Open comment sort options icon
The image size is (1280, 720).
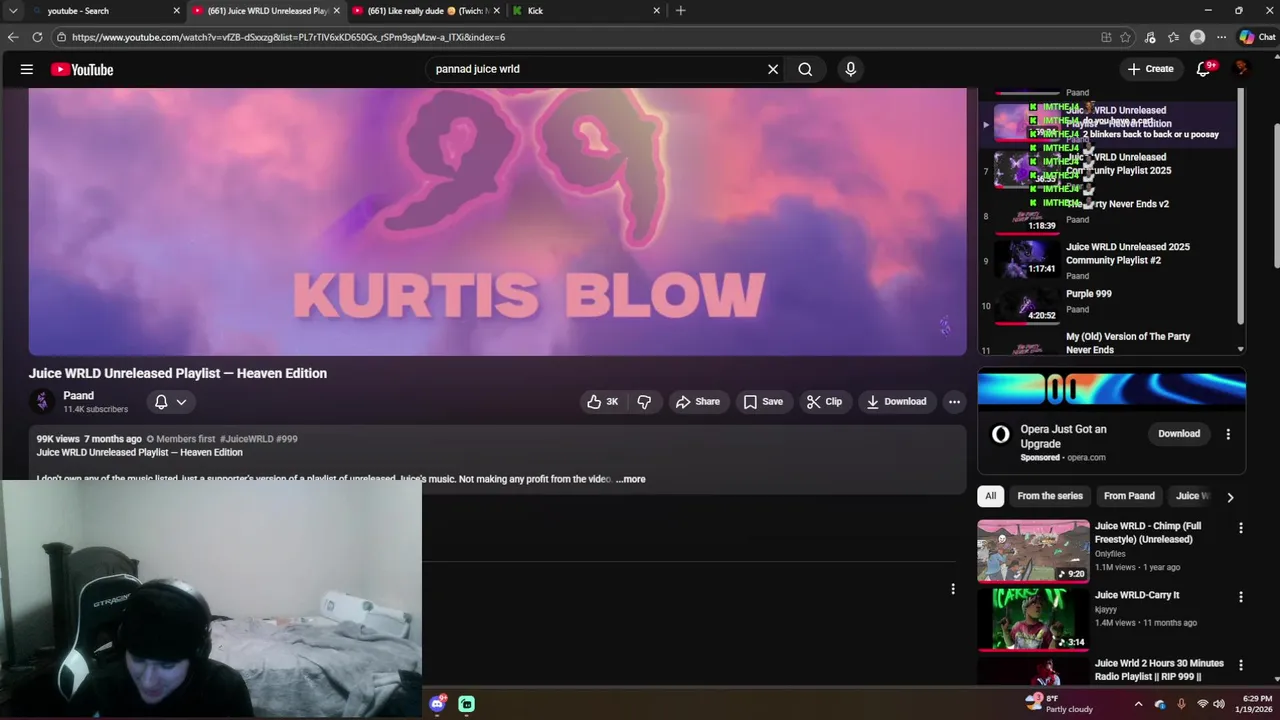tap(953, 589)
